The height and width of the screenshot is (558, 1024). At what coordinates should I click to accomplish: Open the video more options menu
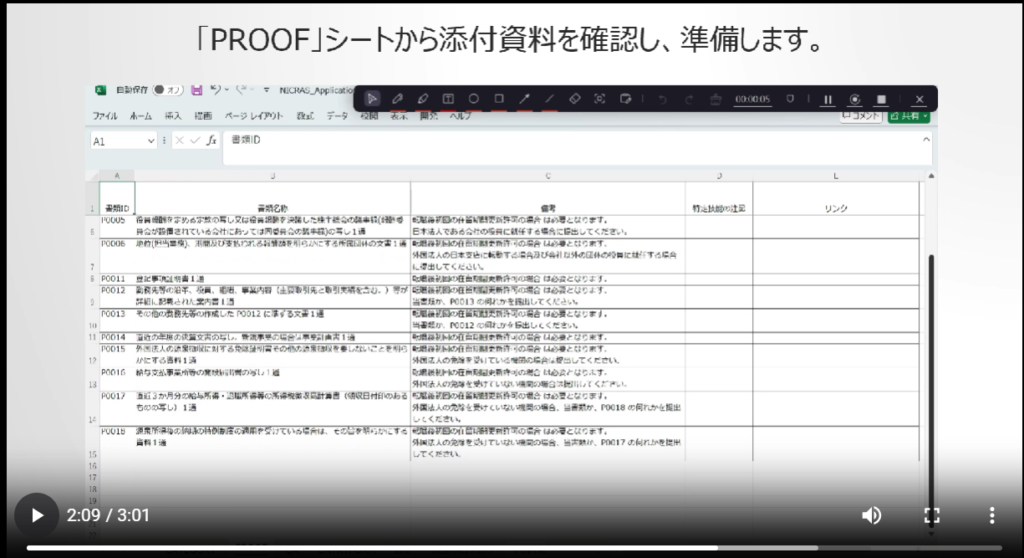(x=991, y=516)
